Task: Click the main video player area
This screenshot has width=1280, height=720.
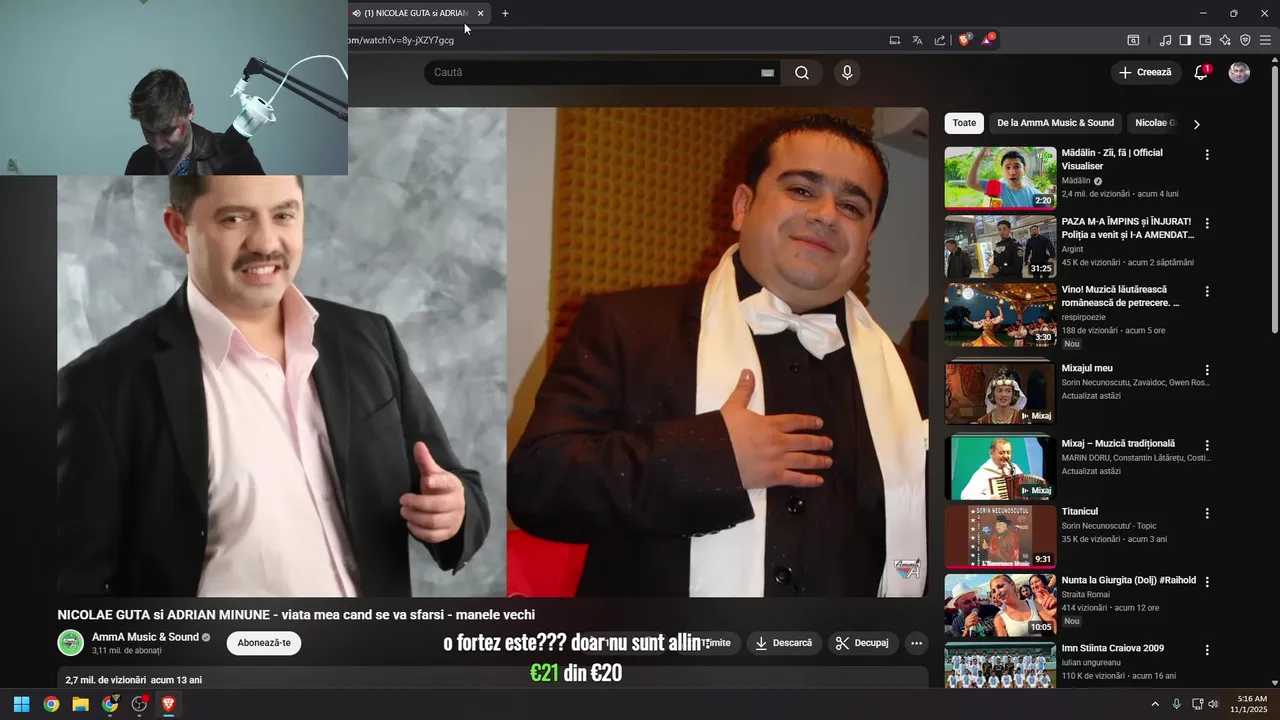Action: [x=493, y=352]
